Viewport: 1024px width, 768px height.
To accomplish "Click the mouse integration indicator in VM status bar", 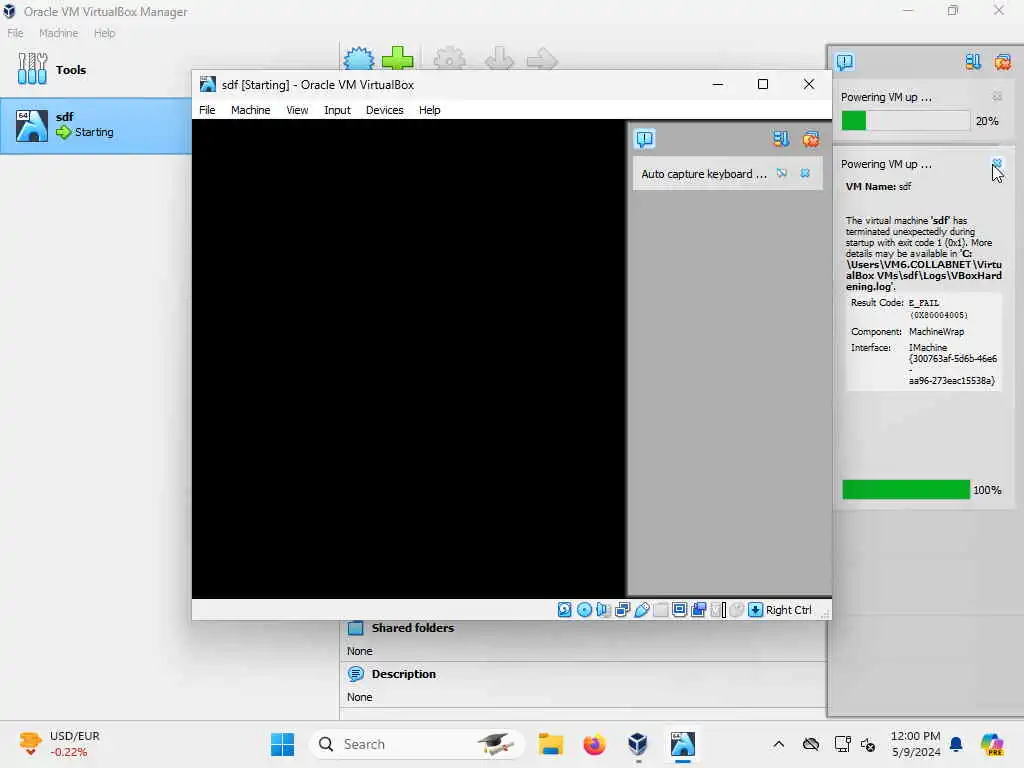I will (x=737, y=610).
